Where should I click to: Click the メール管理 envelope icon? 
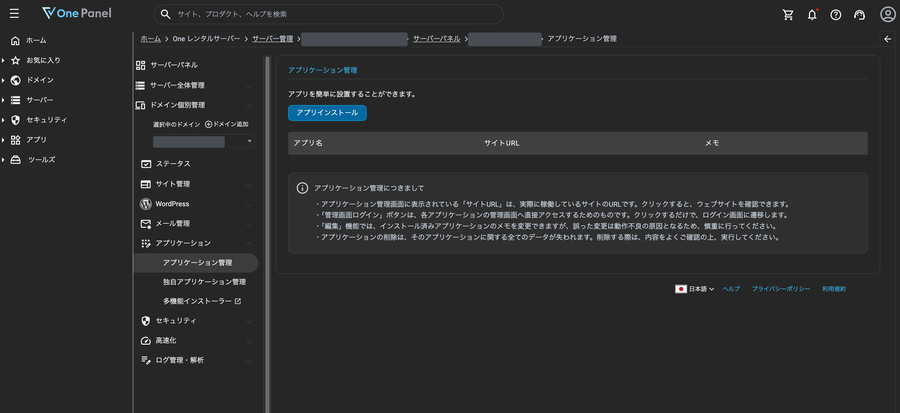[x=146, y=224]
